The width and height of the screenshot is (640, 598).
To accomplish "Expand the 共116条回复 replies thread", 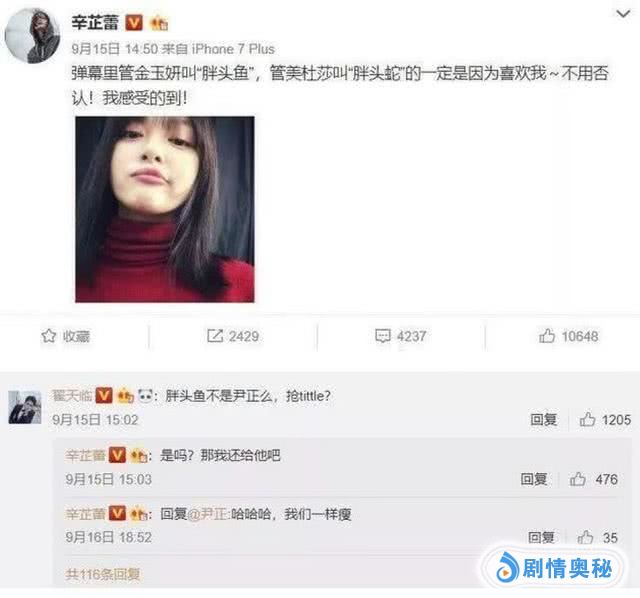I will pyautogui.click(x=103, y=574).
